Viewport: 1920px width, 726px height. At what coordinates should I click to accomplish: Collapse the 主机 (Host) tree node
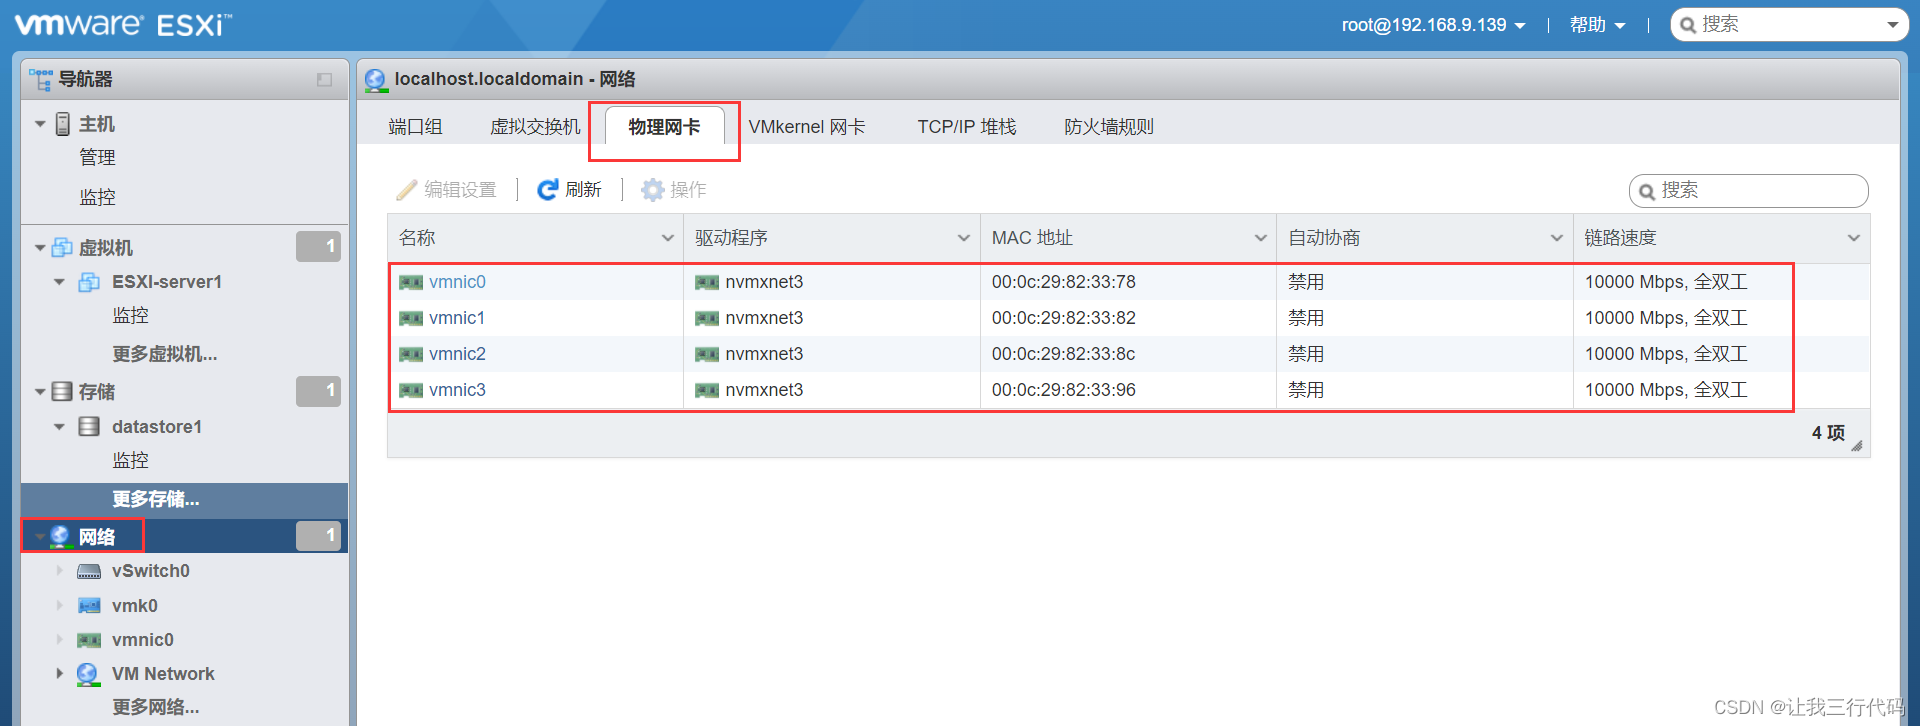point(40,124)
